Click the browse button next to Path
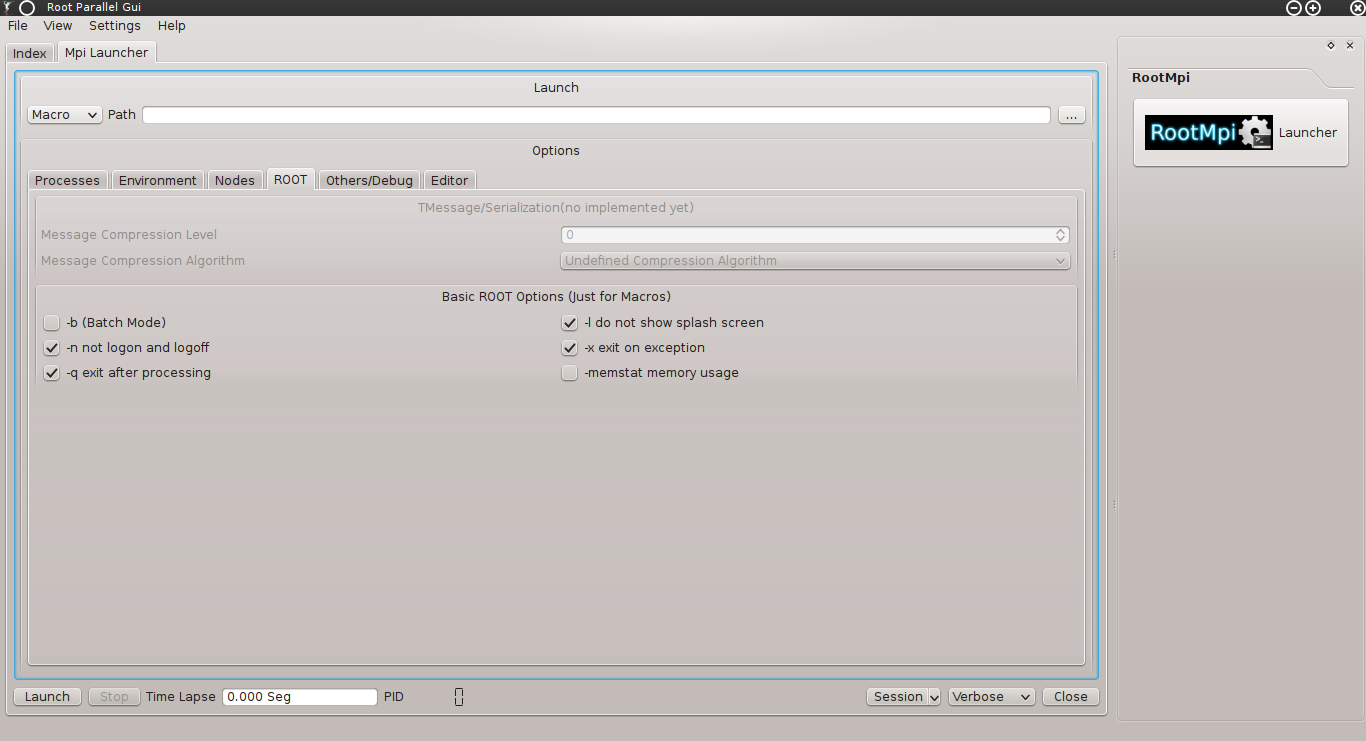 coord(1071,115)
